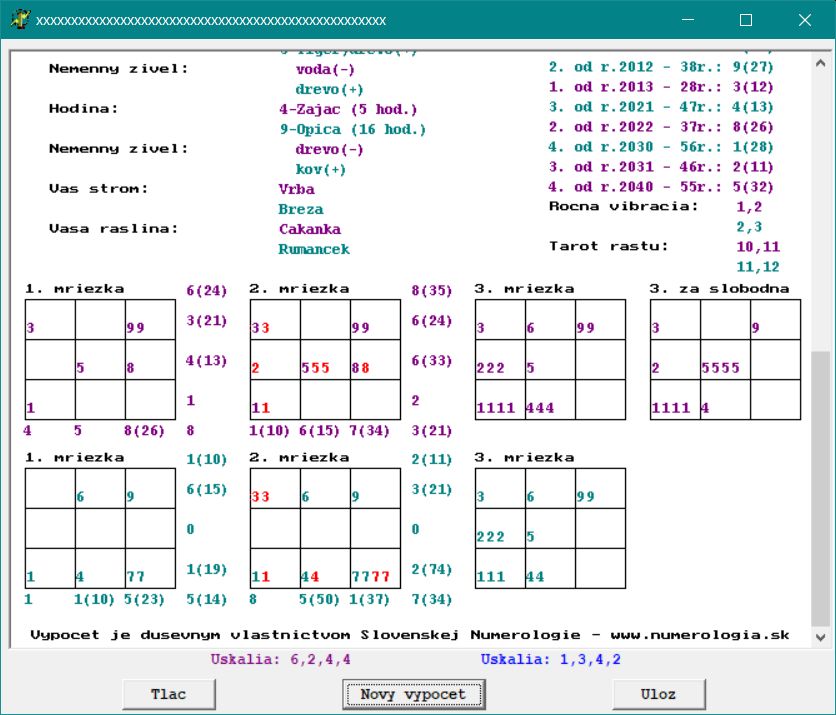Image resolution: width=836 pixels, height=715 pixels.
Task: Click the line "4. od r.2030 - 56r.: 1(28)"
Action: coord(661,147)
